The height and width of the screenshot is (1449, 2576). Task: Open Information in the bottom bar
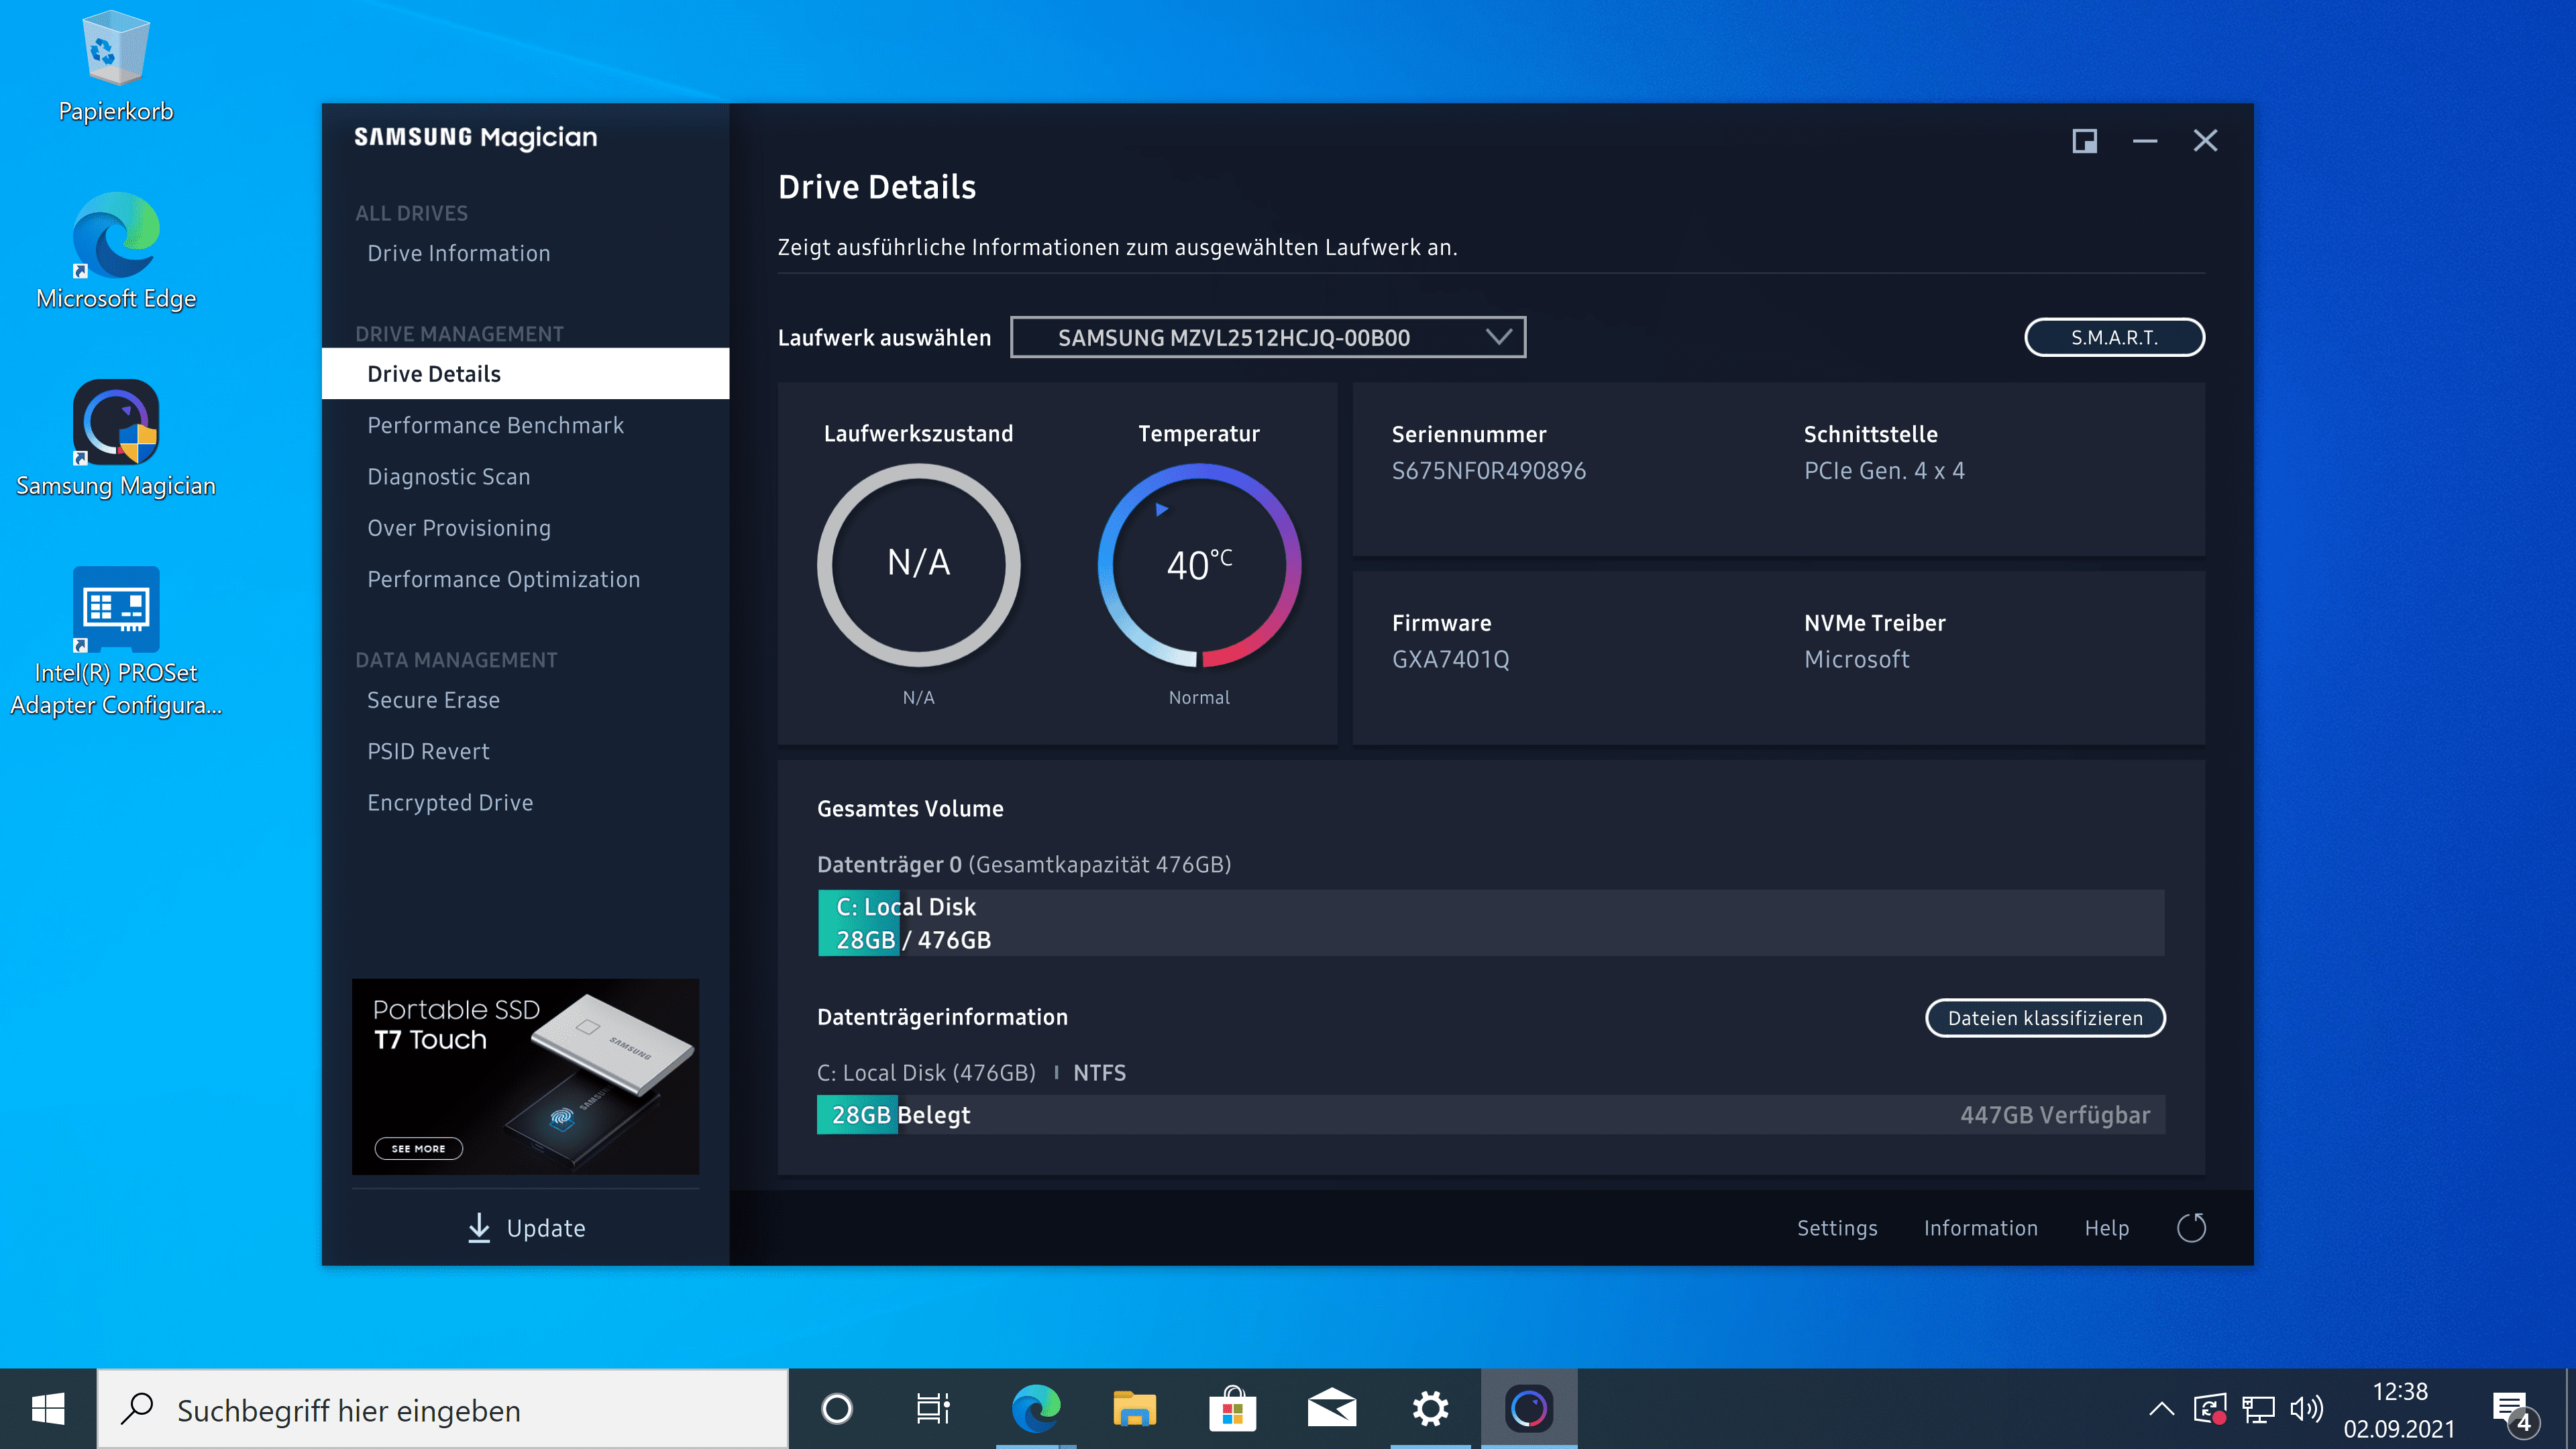point(1980,1228)
